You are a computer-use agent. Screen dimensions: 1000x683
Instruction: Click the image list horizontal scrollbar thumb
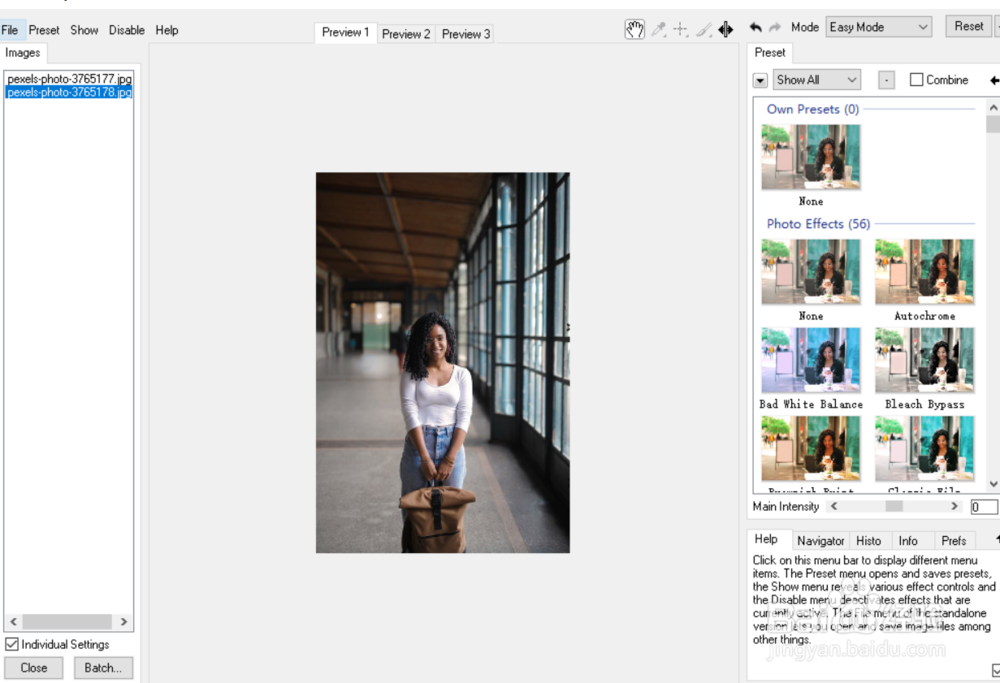tap(67, 621)
